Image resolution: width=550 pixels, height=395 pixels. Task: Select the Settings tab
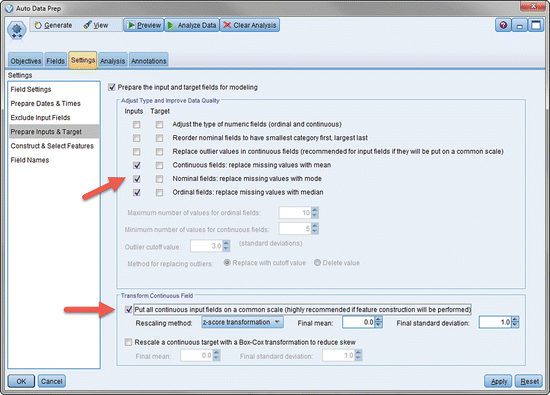coord(83,60)
